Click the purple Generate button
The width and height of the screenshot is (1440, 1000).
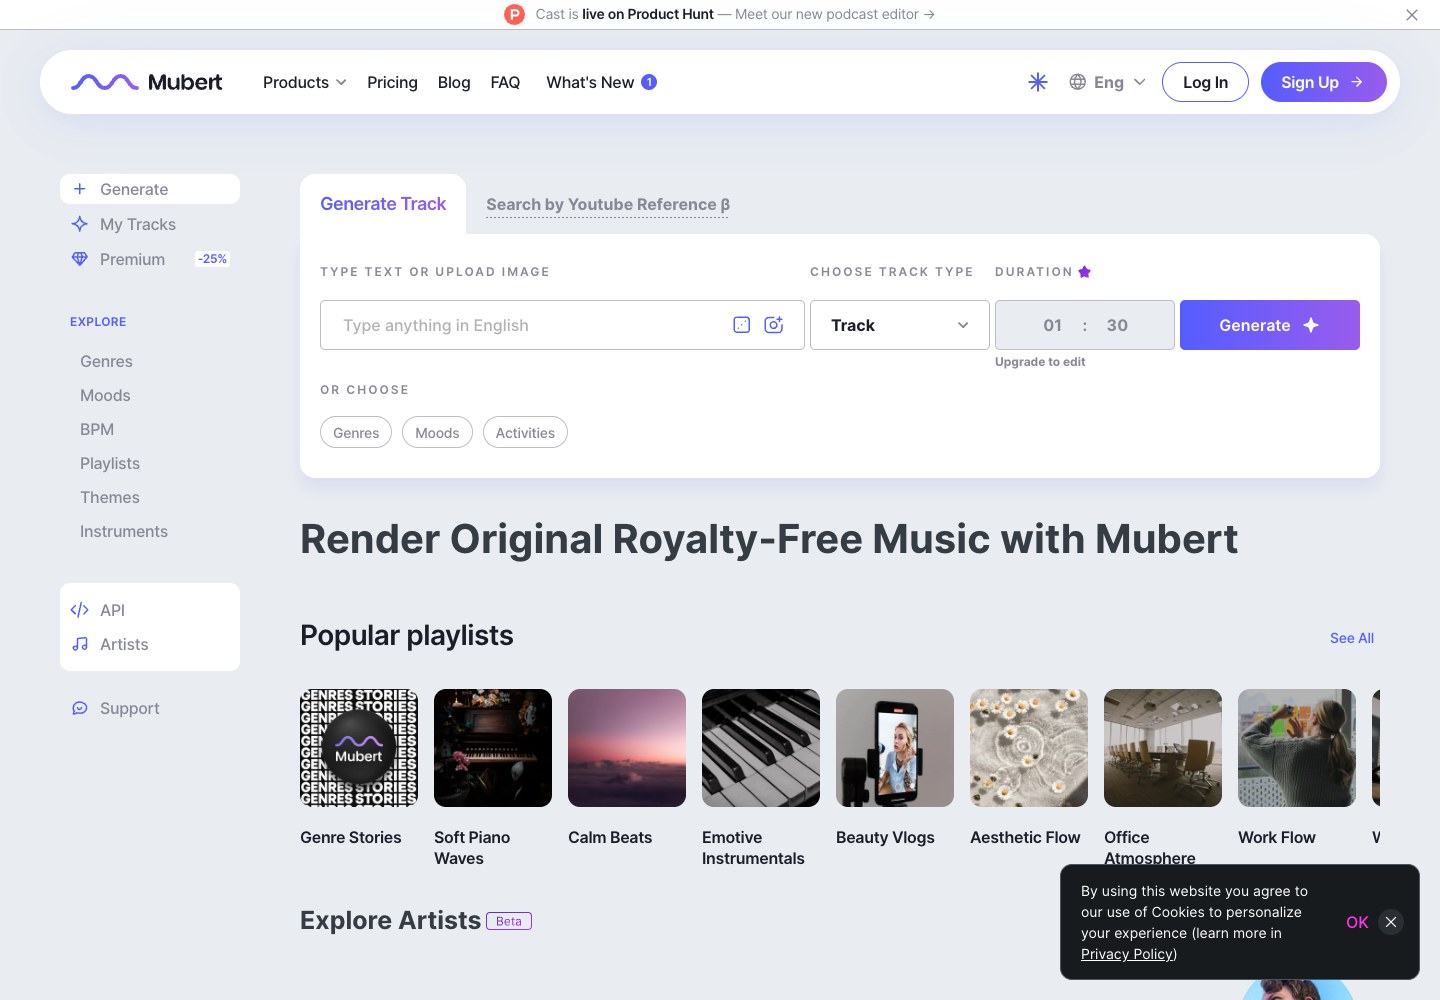1270,325
